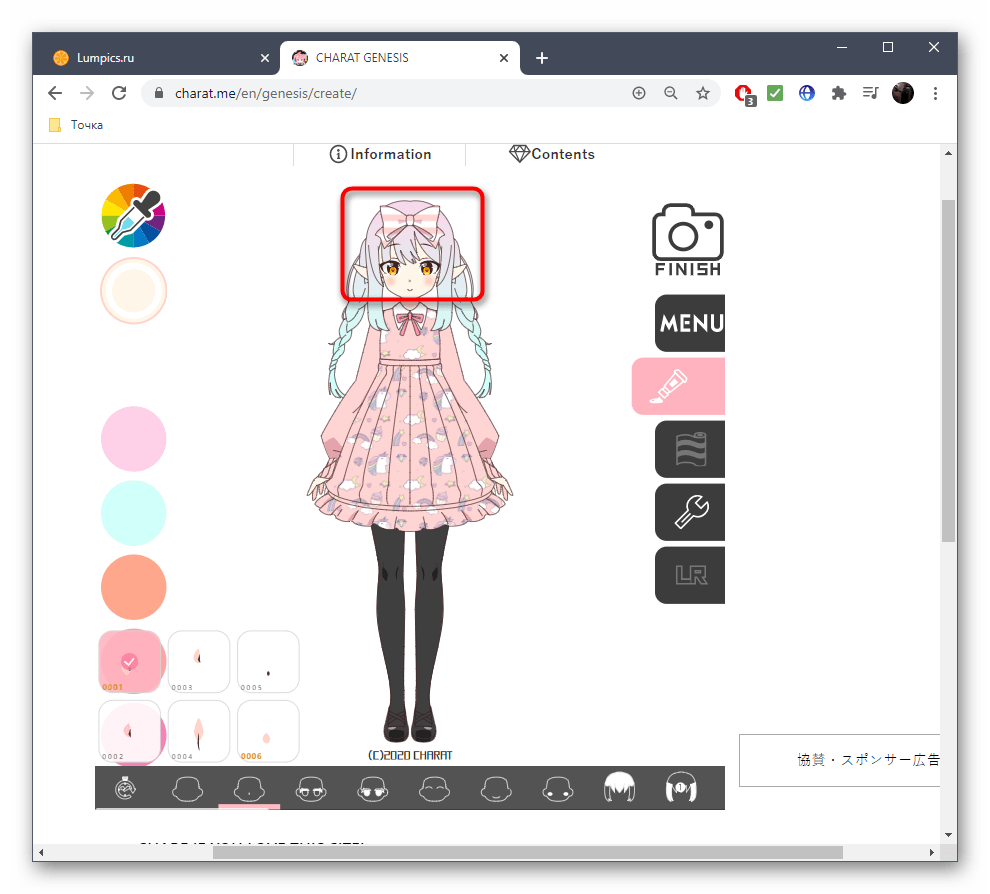Toggle the LR left-right mode

690,575
